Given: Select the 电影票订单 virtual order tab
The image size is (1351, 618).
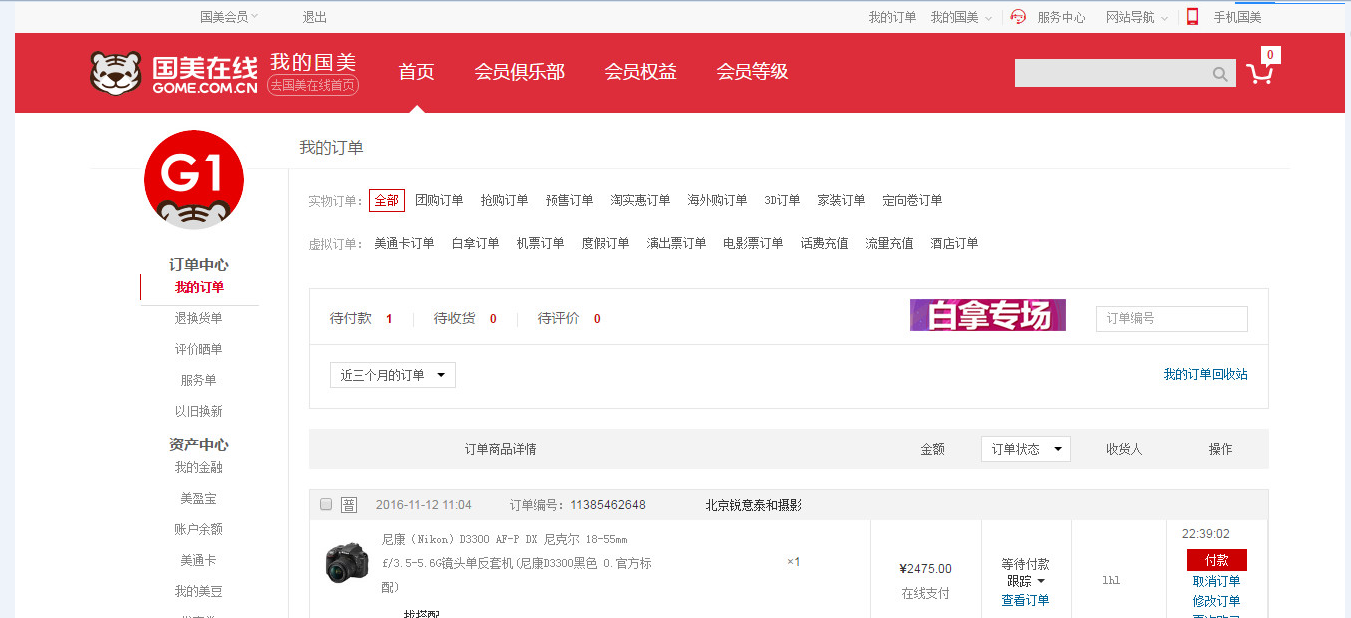Looking at the screenshot, I should (x=754, y=243).
